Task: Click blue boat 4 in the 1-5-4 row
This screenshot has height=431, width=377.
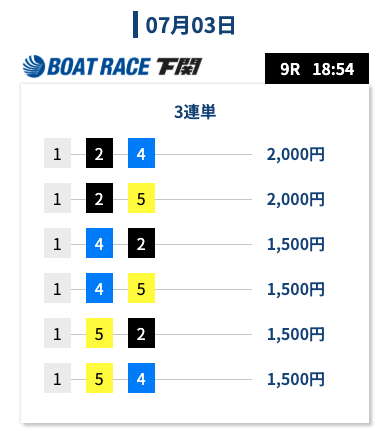Action: 141,378
